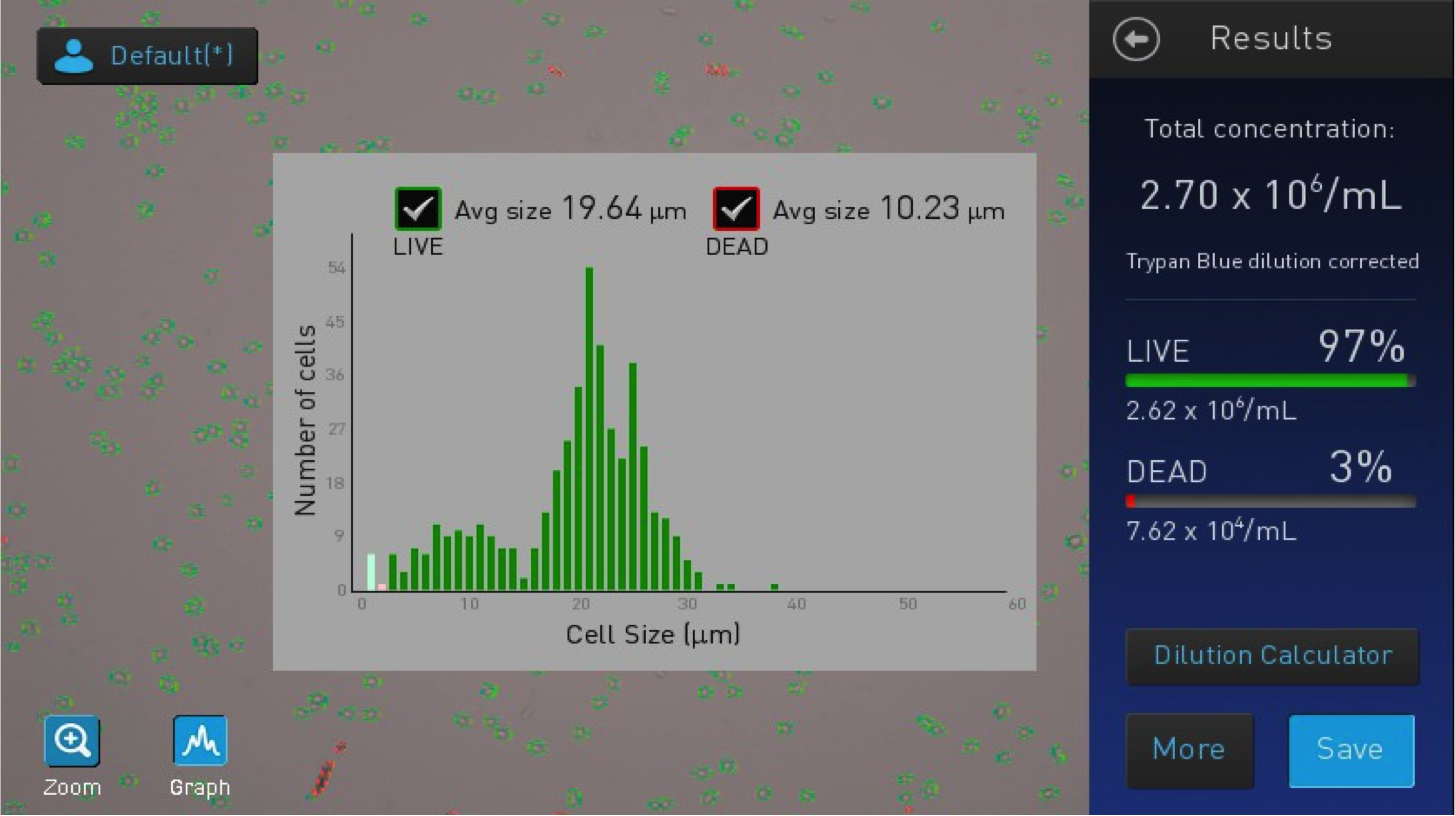1455x816 pixels.
Task: Click the pink dead-cell bar in histogram
Action: pos(382,586)
